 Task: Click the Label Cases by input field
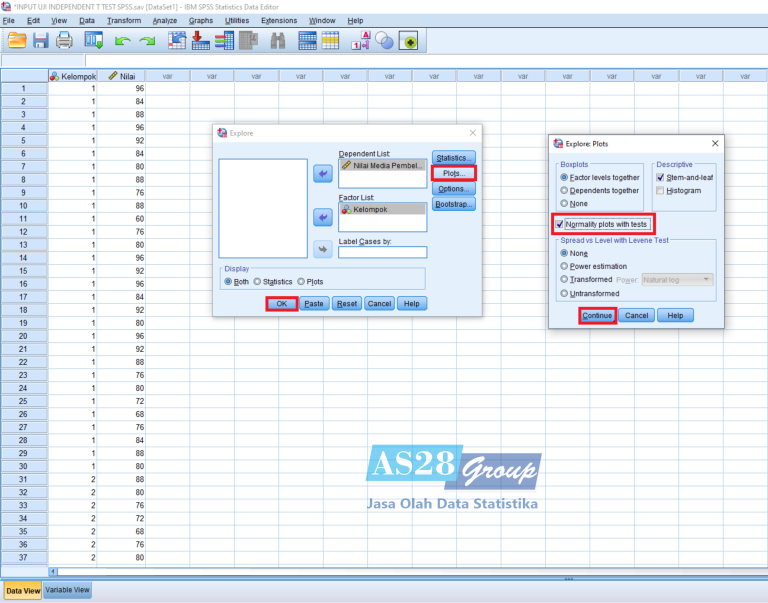pos(382,252)
